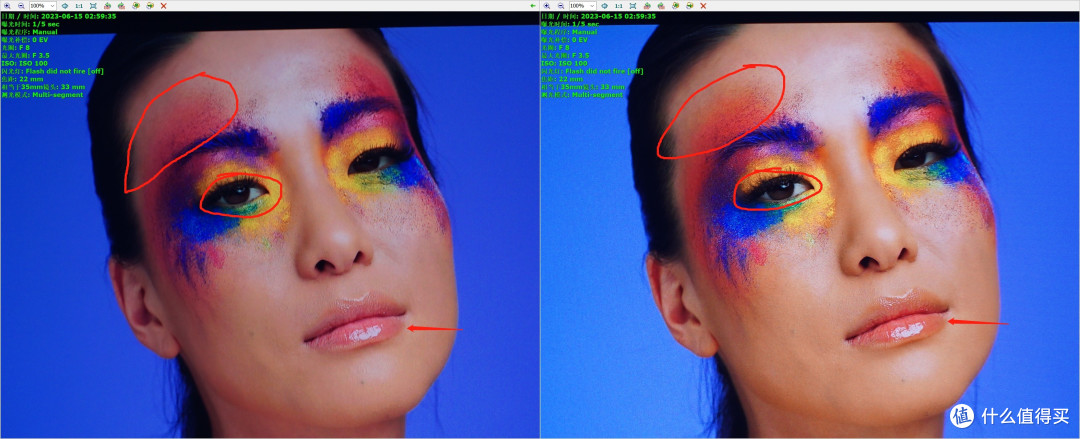
Task: Close the left pane with red X
Action: [x=163, y=6]
